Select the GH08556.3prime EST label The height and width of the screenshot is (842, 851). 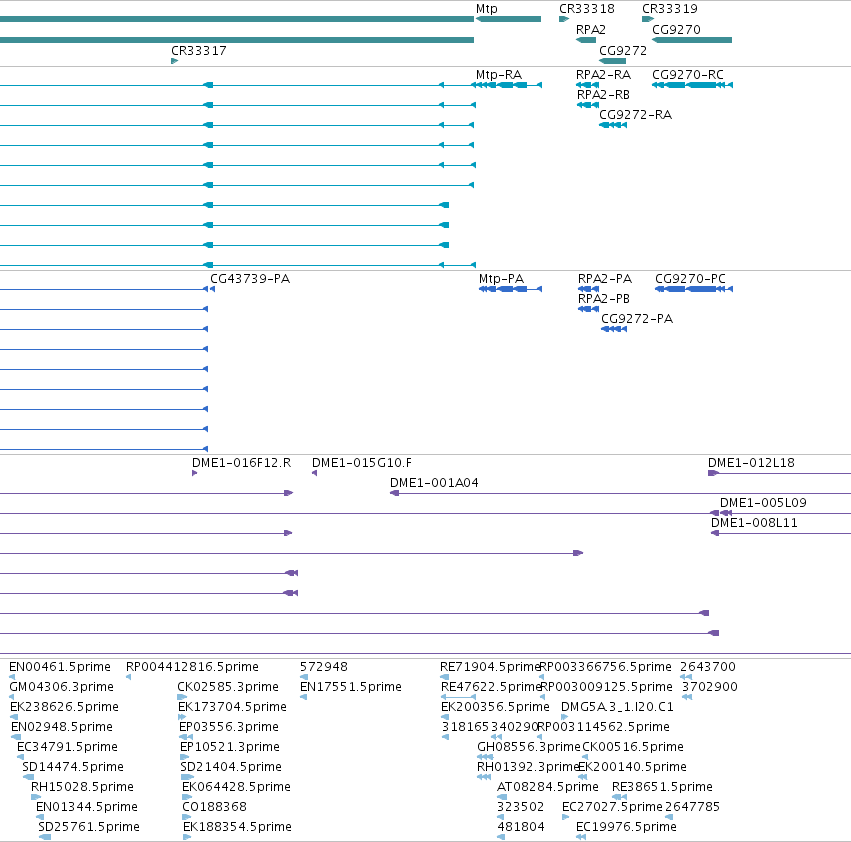[x=529, y=747]
